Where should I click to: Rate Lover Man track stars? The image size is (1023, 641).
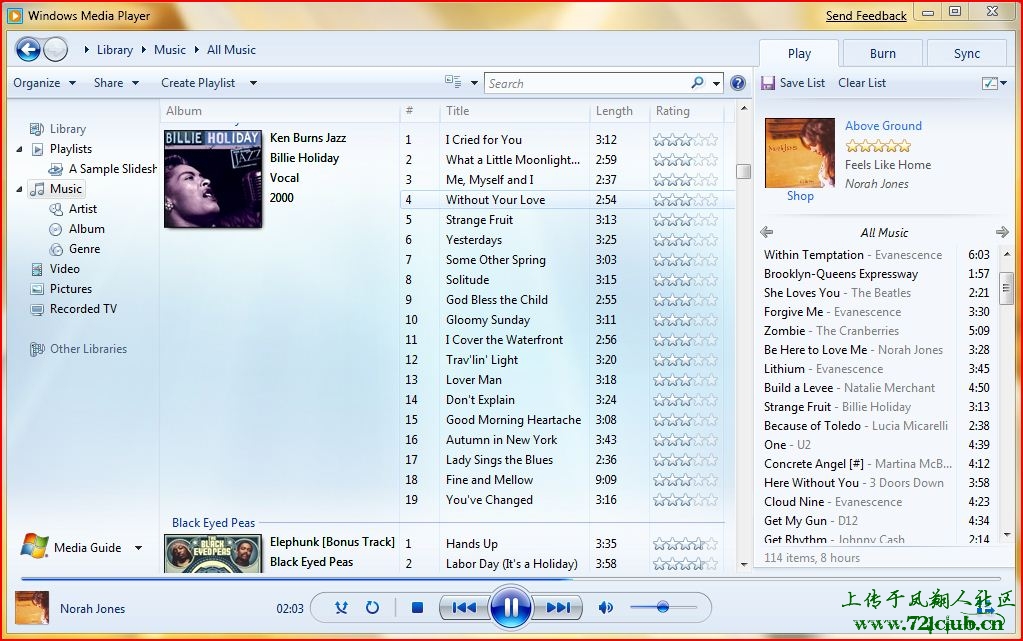click(685, 380)
